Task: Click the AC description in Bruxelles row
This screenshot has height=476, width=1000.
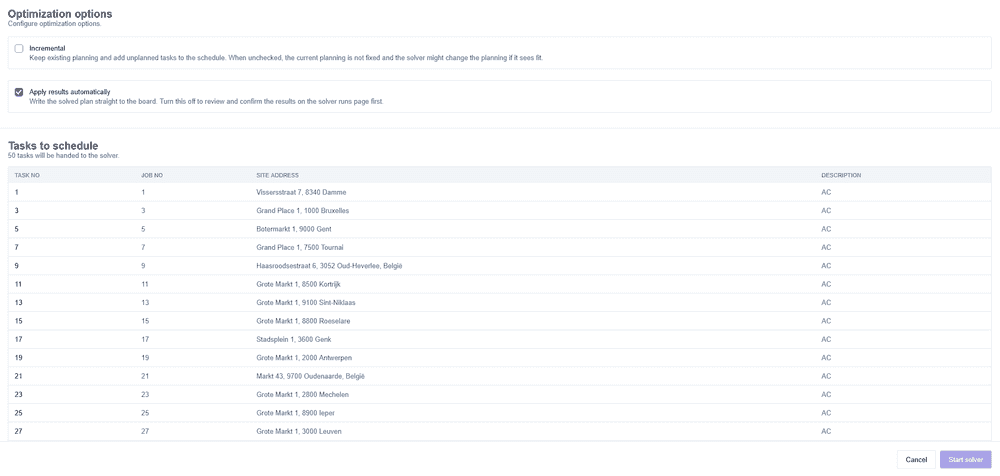Action: (x=826, y=211)
